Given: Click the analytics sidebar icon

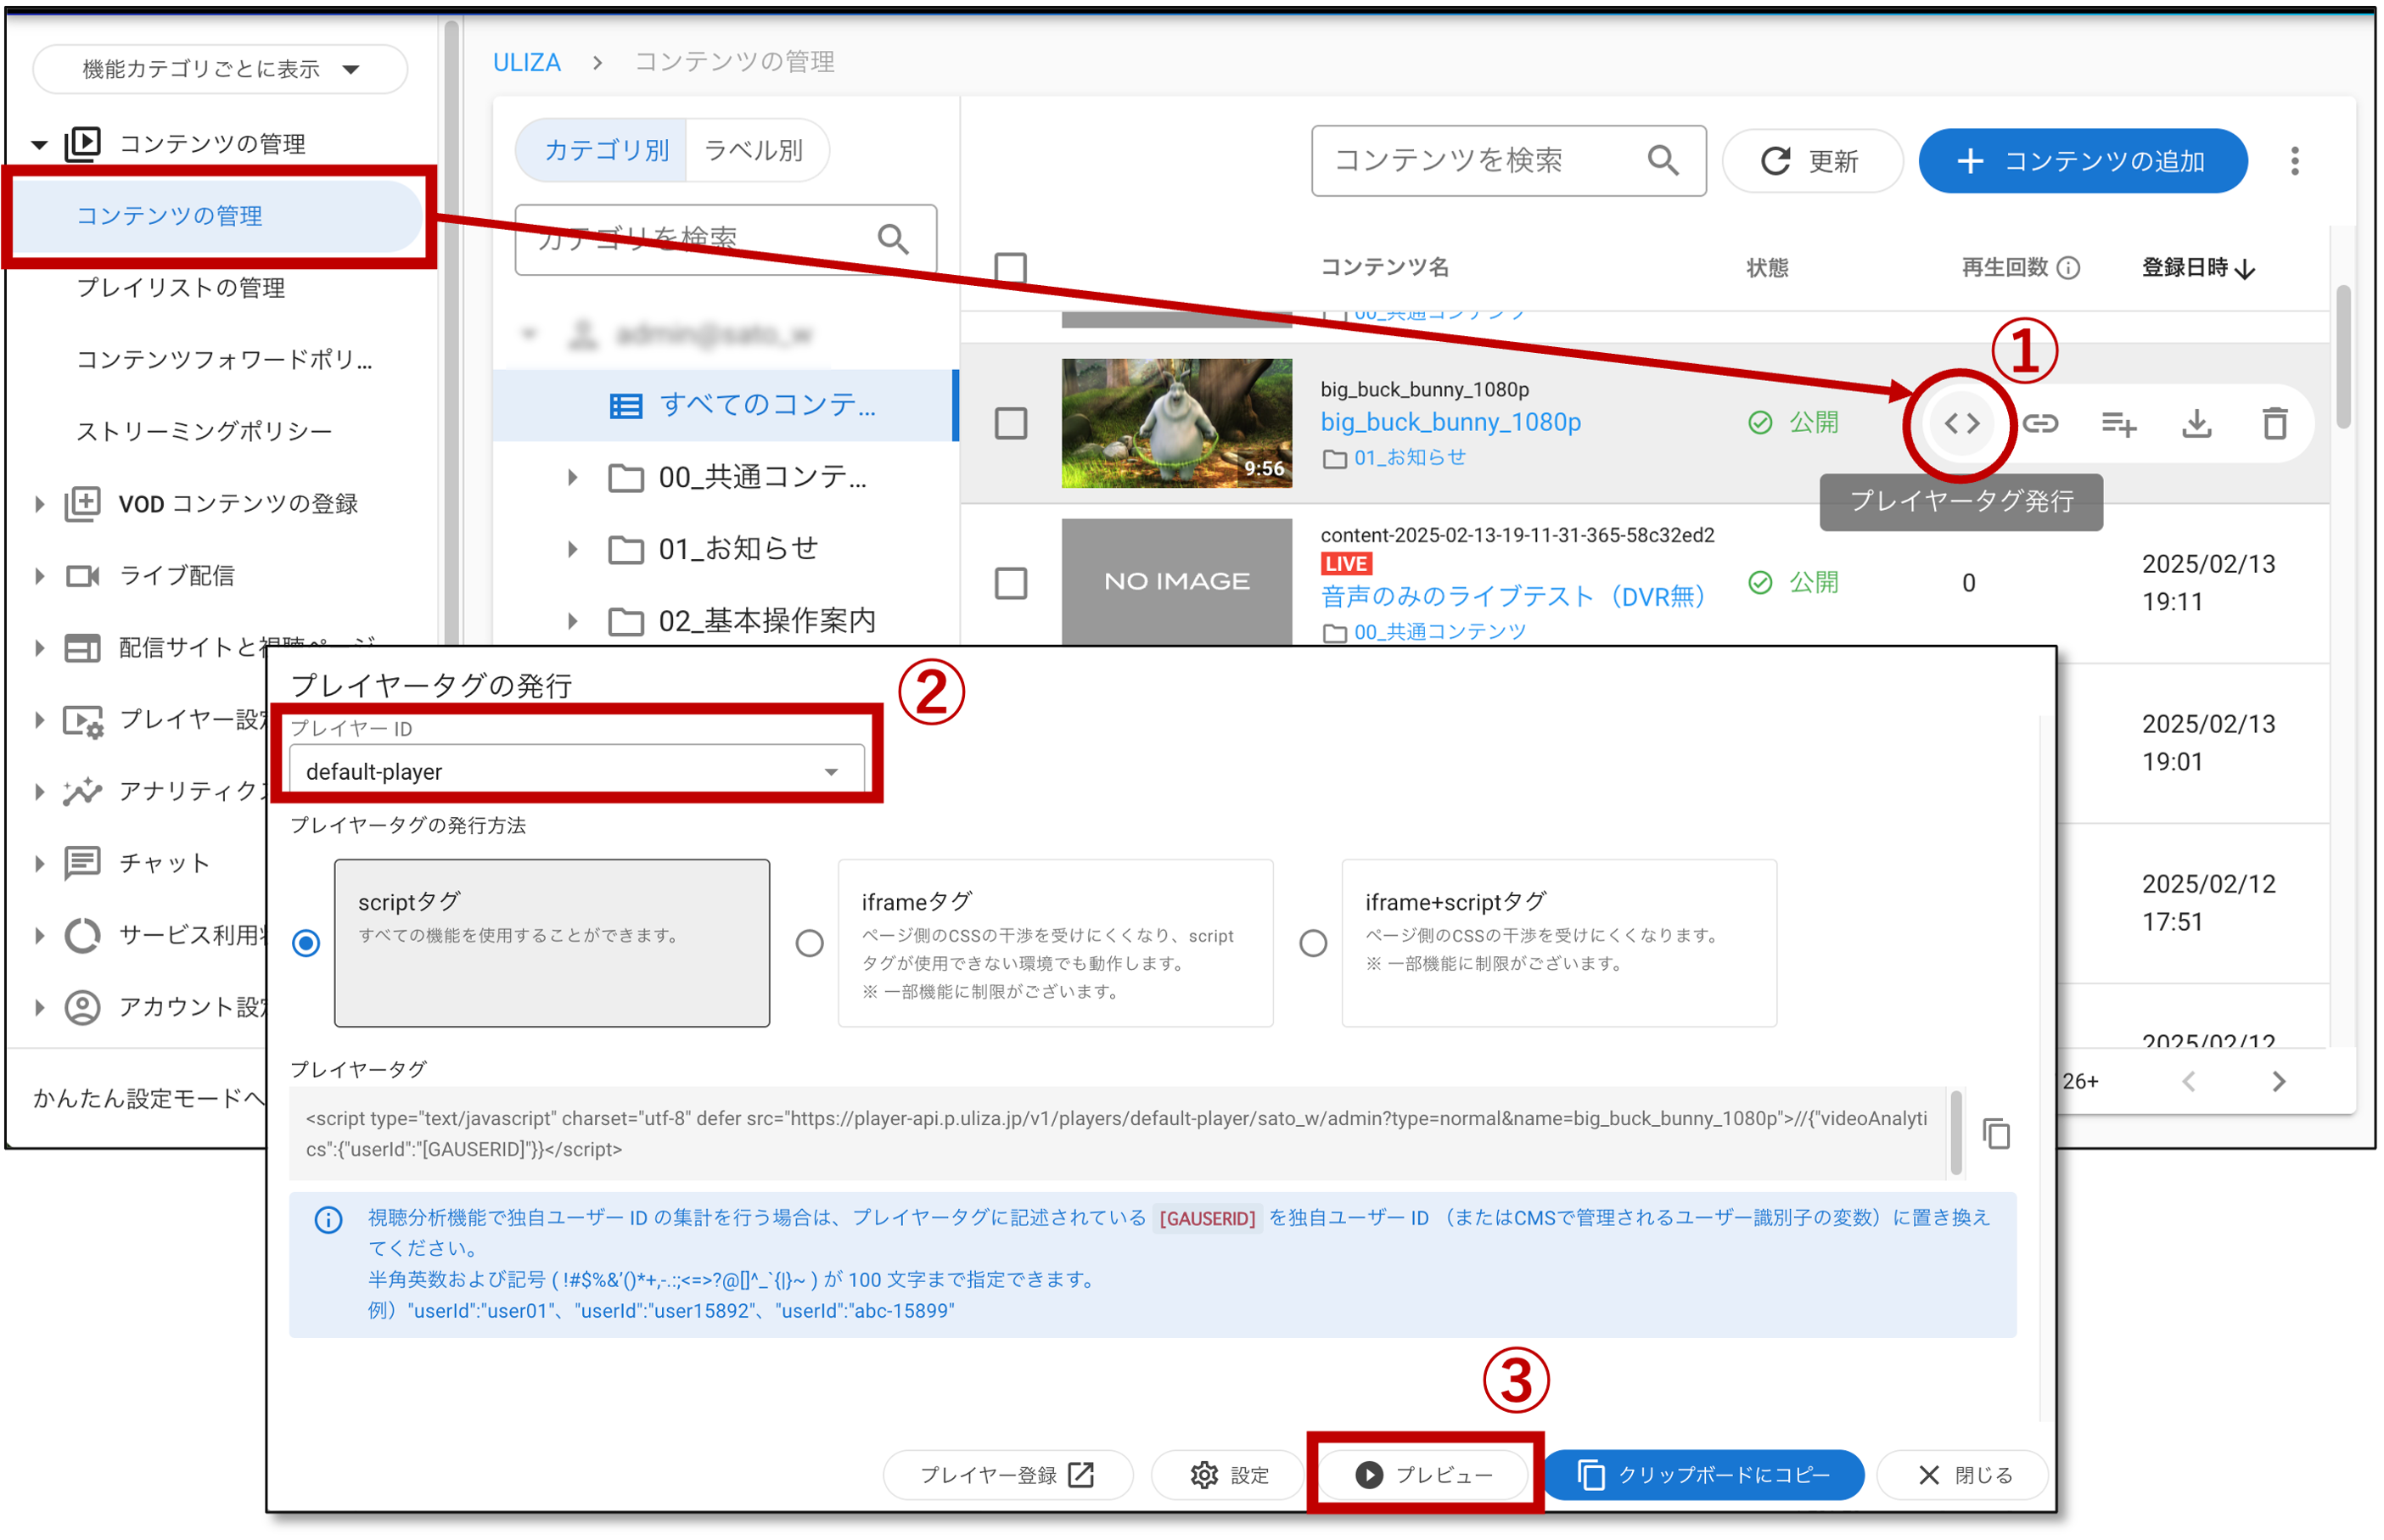Looking at the screenshot, I should click(82, 791).
